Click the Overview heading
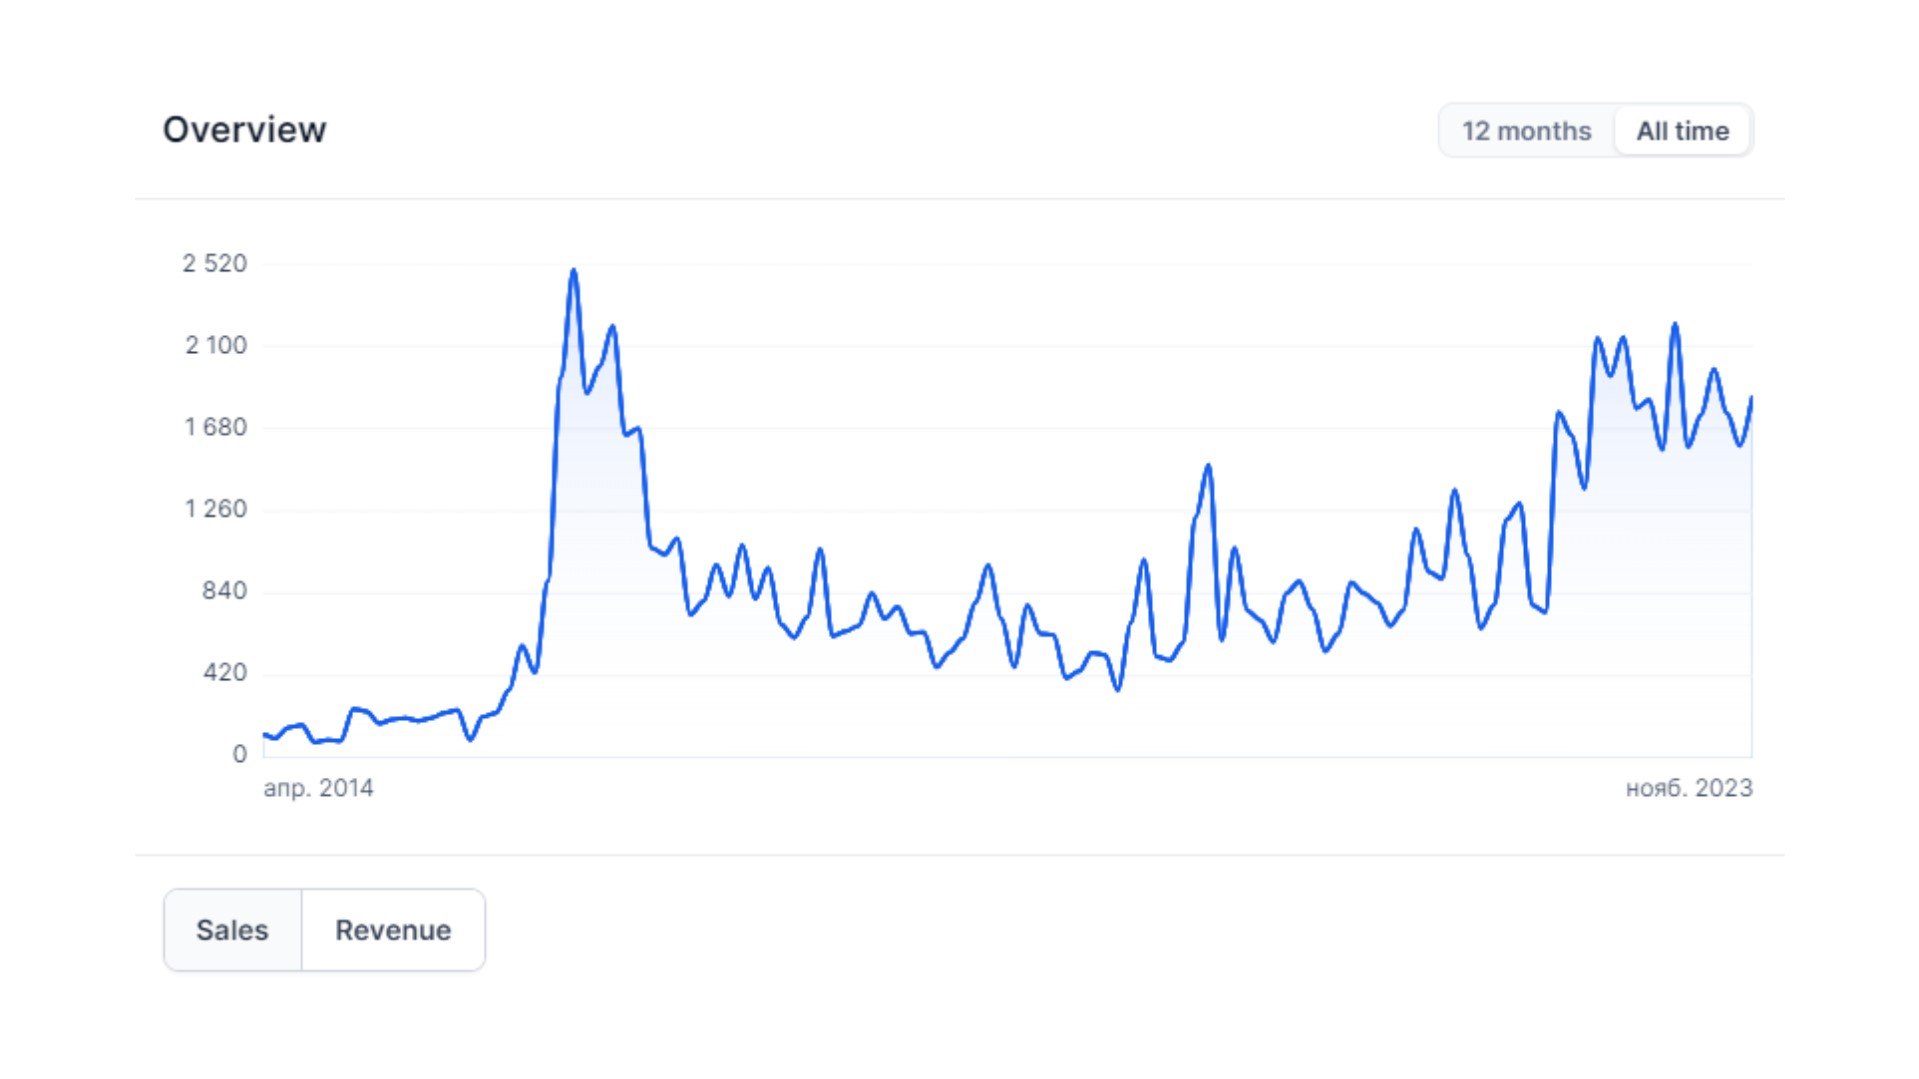Viewport: 1919px width, 1079px height. (x=245, y=130)
